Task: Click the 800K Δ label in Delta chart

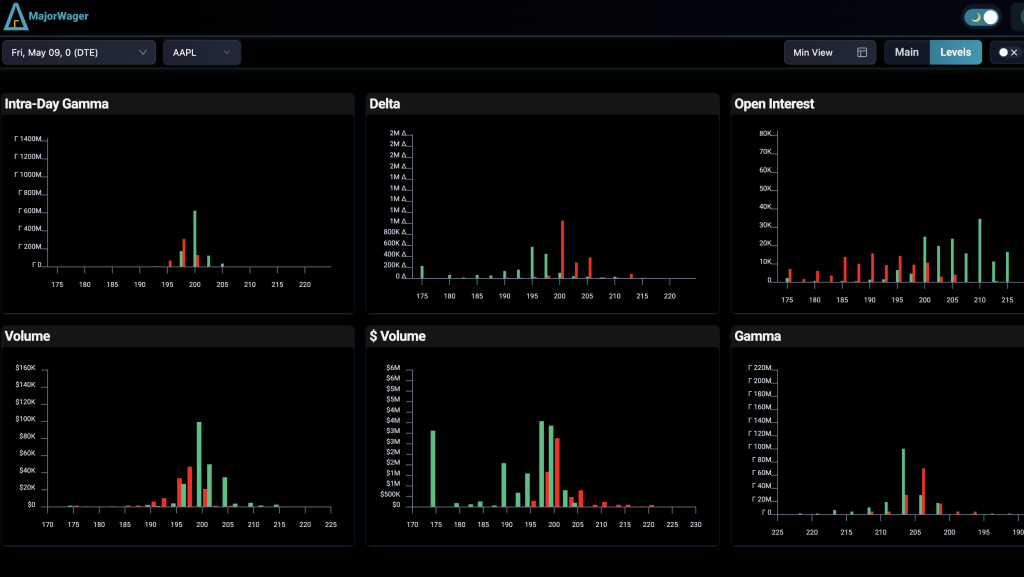Action: [394, 232]
